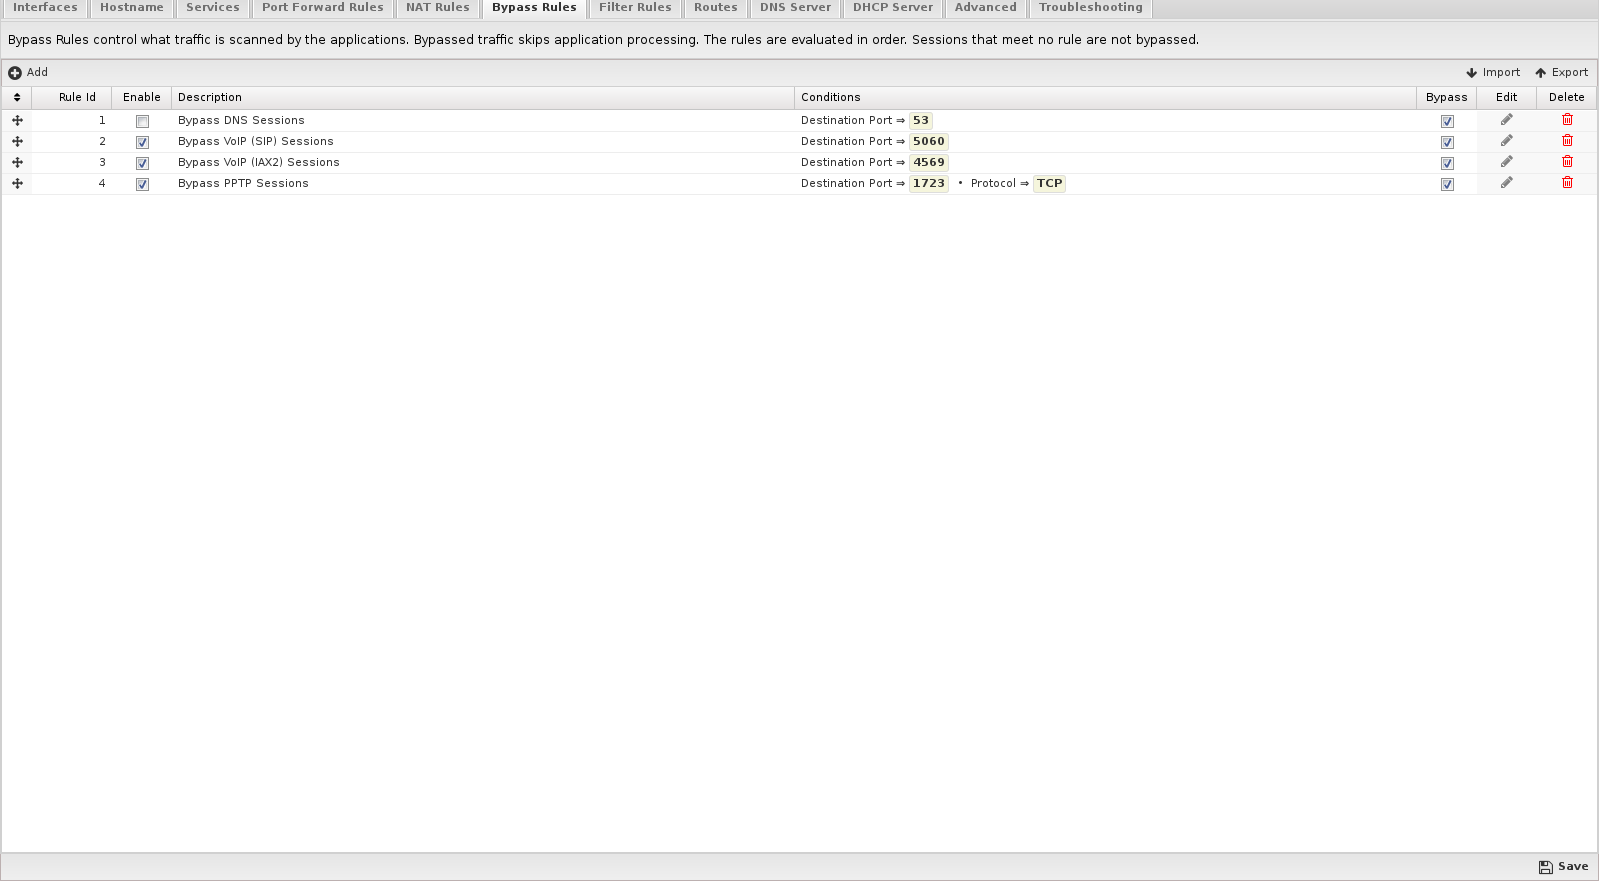
Task: Disable the Bypass PPTP Sessions rule
Action: click(142, 184)
